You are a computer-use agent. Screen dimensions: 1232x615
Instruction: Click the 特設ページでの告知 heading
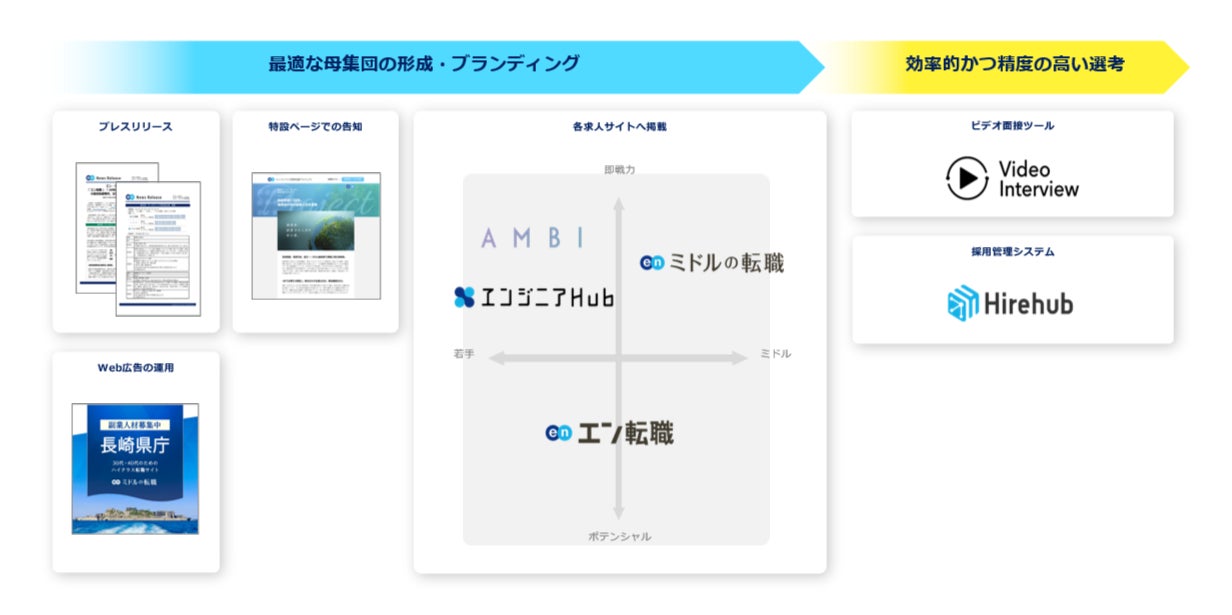315,127
